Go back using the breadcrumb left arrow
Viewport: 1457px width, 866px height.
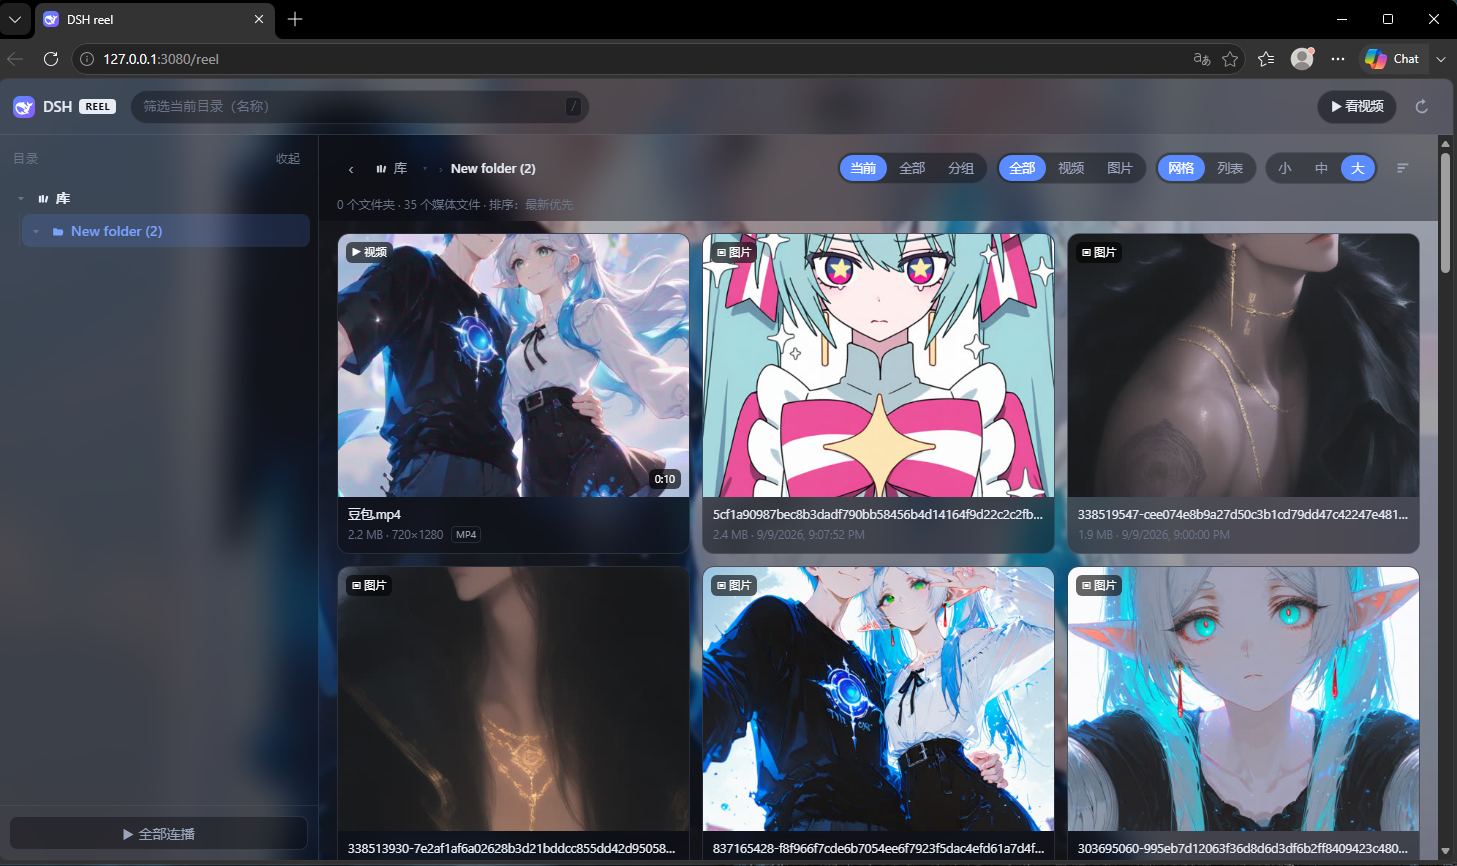(x=351, y=169)
